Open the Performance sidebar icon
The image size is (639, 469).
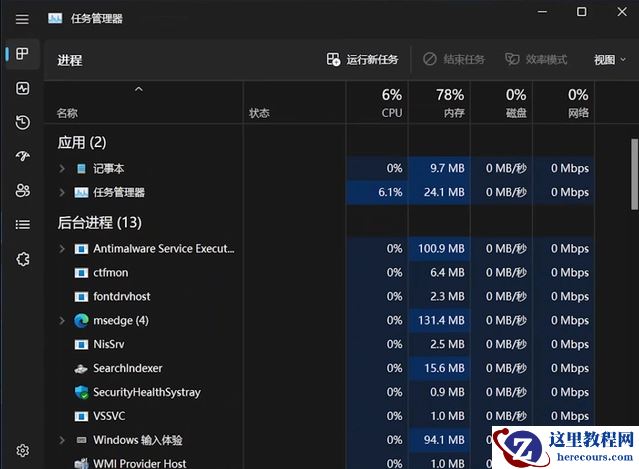[x=22, y=88]
